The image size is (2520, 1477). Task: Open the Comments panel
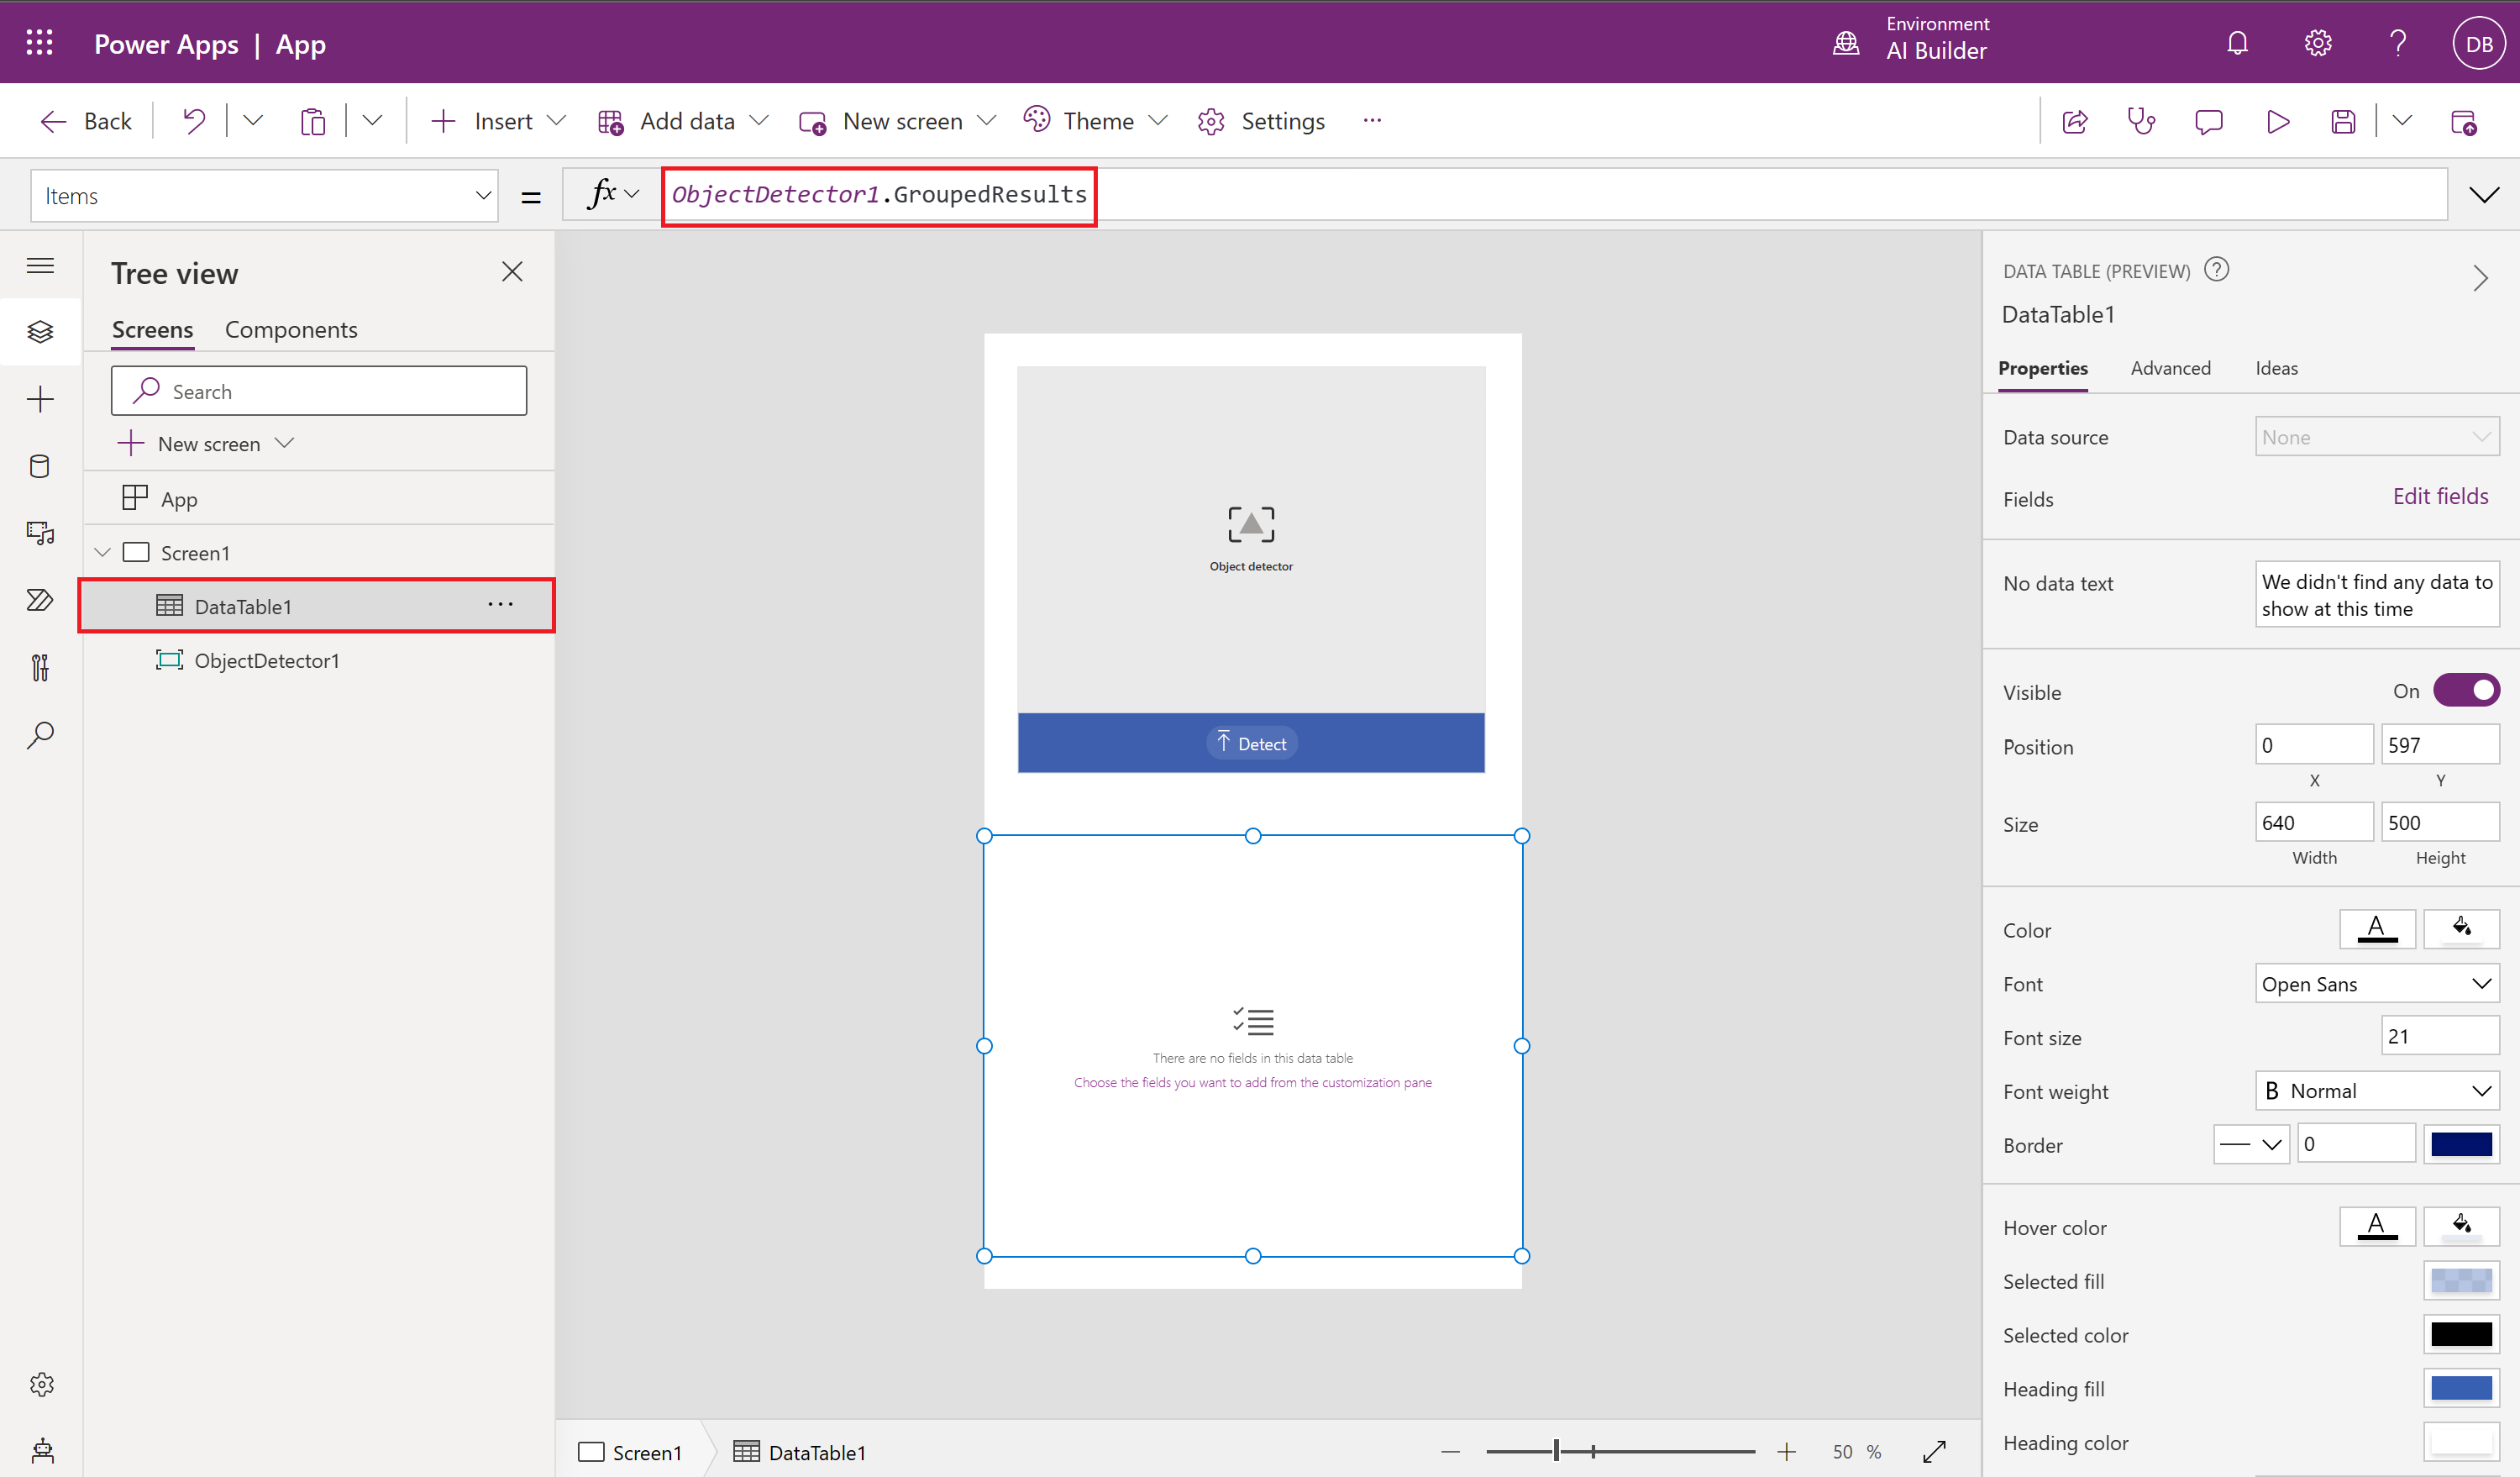click(2210, 120)
